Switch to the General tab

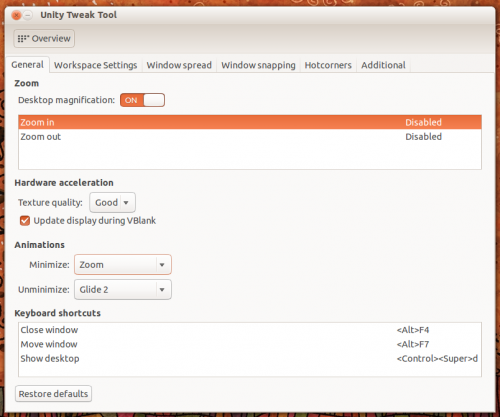[27, 65]
